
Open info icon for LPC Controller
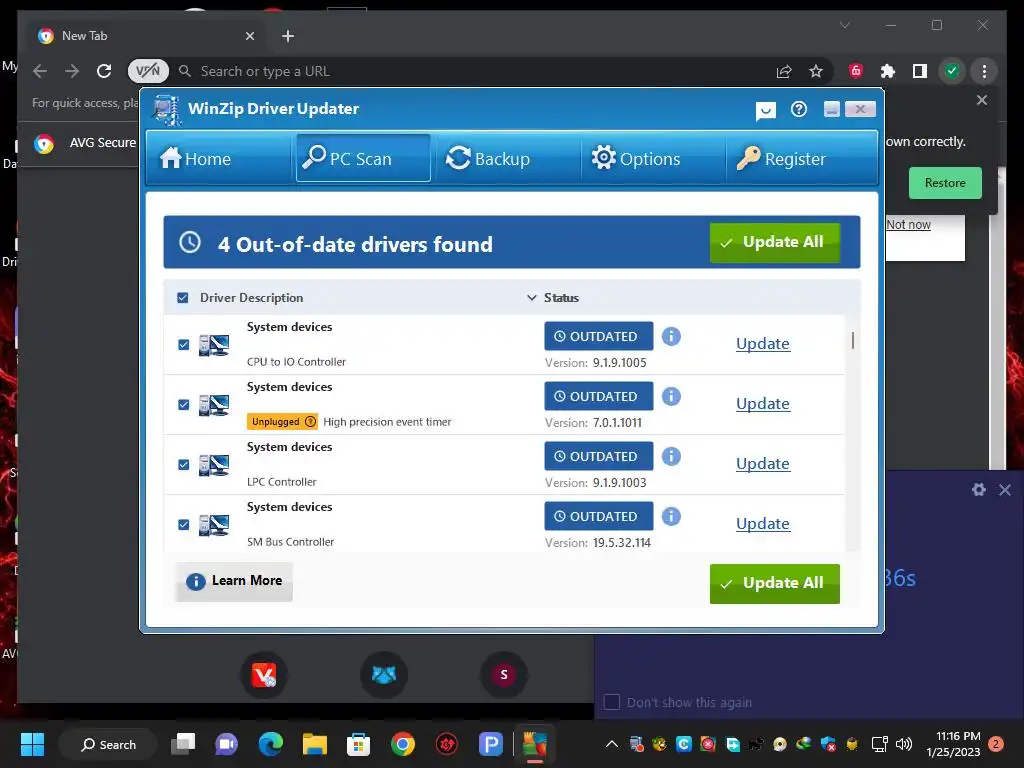click(x=671, y=456)
